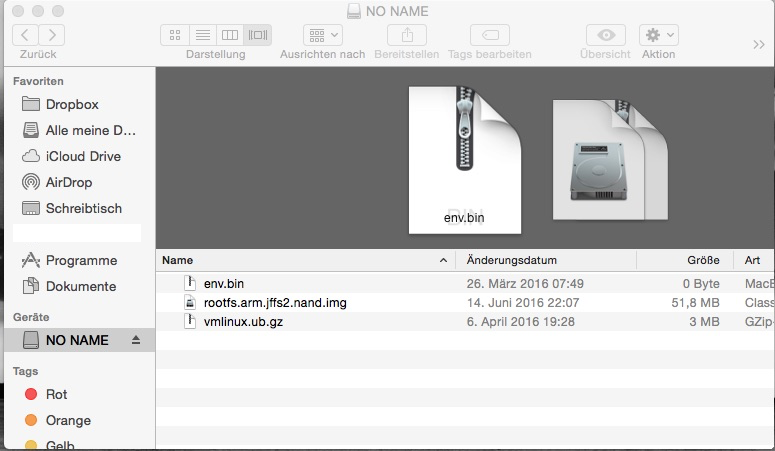
Task: Select the Orange tag in sidebar
Action: click(68, 420)
